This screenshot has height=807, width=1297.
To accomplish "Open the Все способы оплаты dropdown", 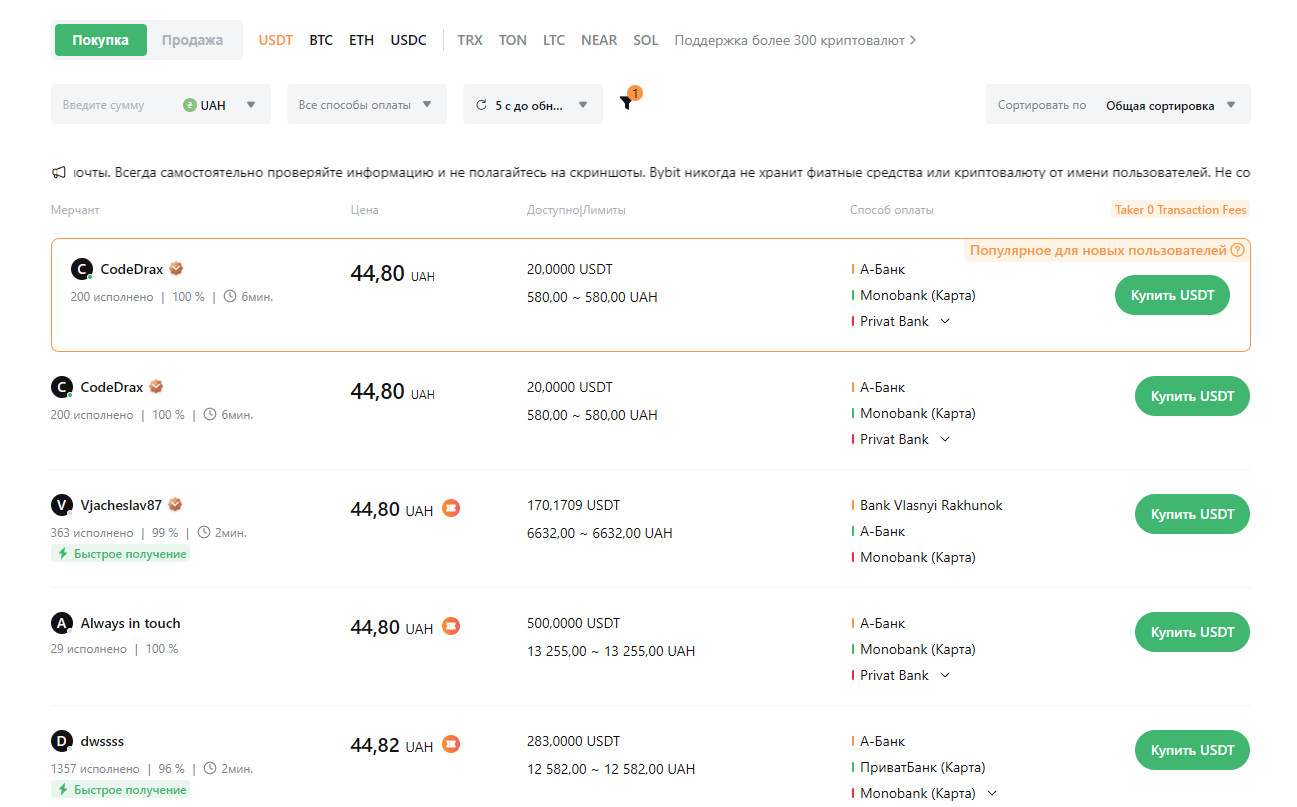I will pyautogui.click(x=367, y=104).
